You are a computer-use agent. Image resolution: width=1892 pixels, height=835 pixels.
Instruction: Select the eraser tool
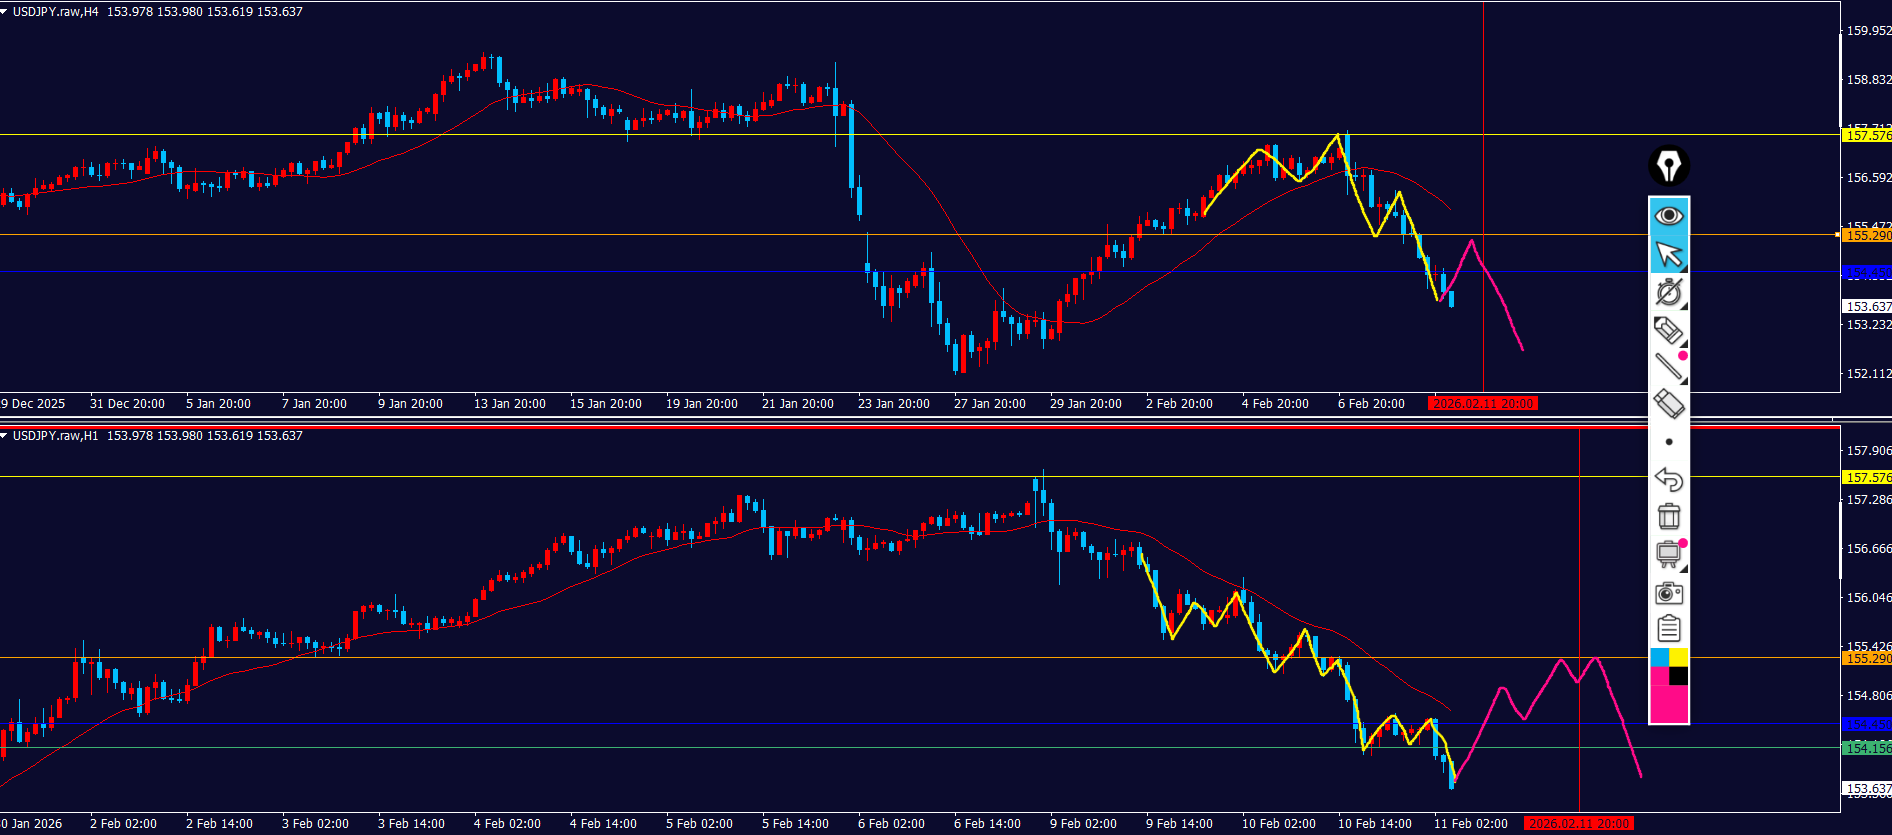point(1668,404)
